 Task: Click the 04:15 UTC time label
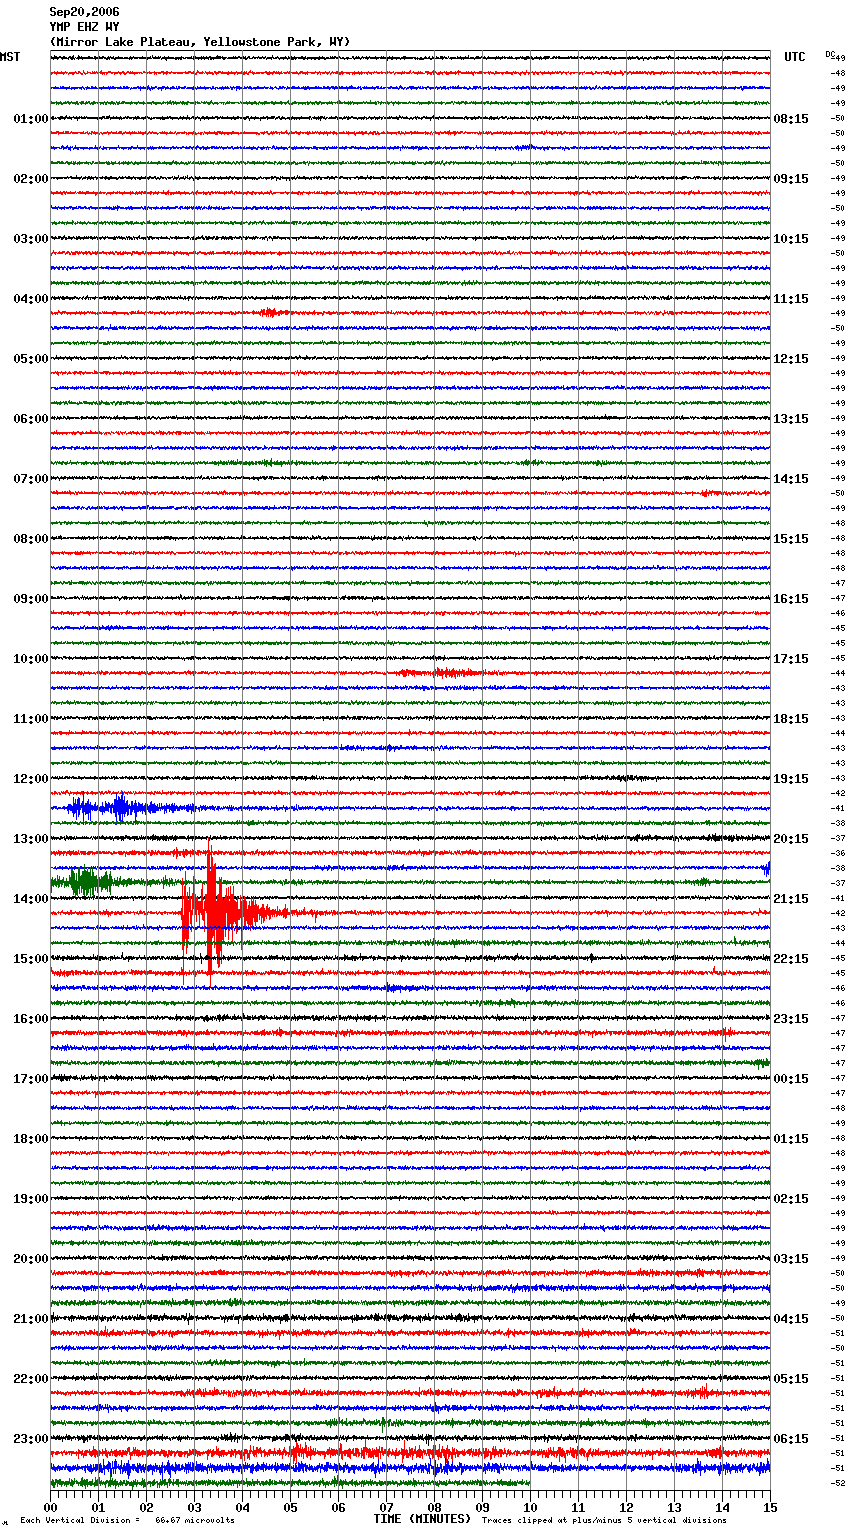click(791, 1319)
